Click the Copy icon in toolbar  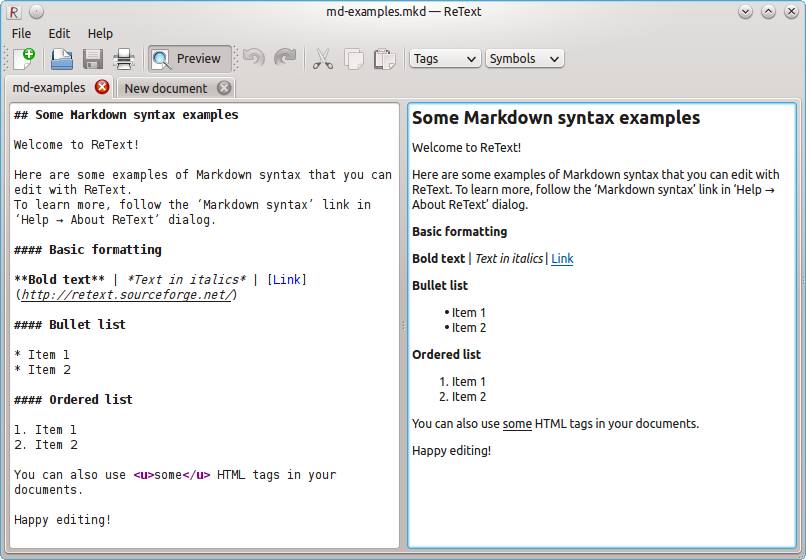click(x=353, y=59)
